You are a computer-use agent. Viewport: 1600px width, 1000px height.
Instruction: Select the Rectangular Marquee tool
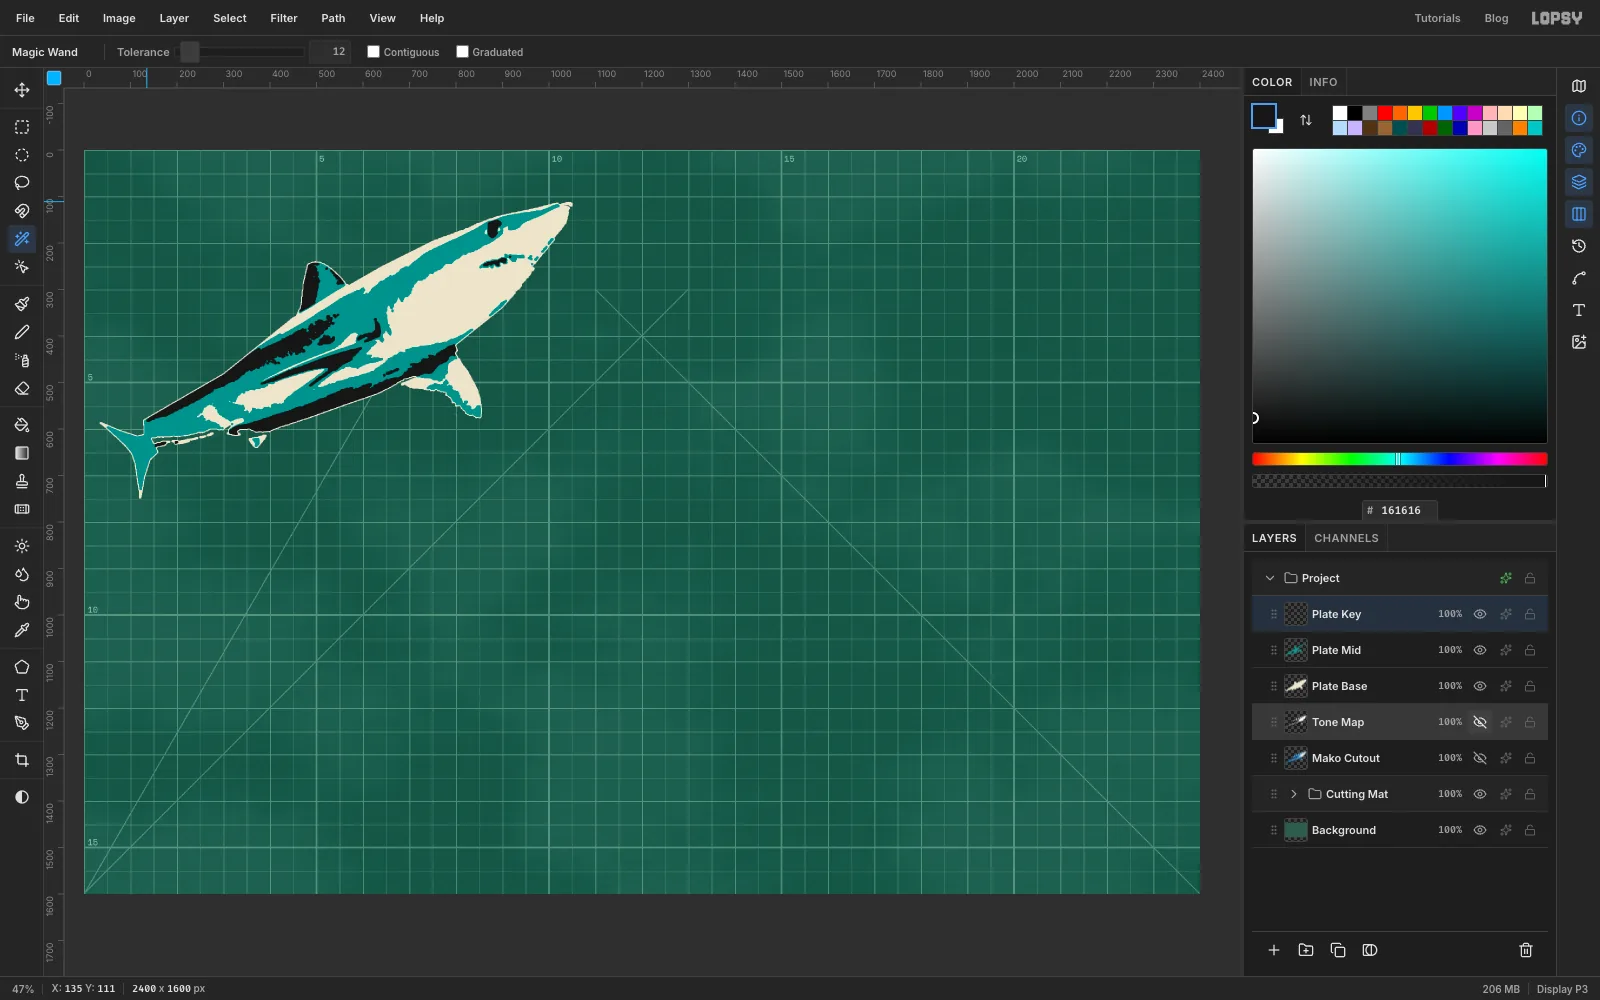22,127
